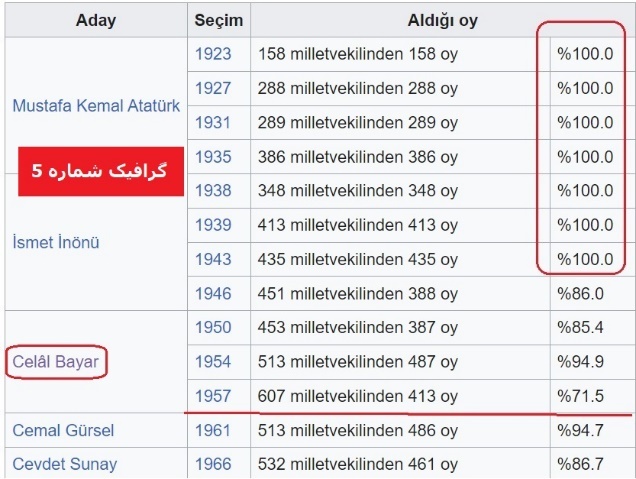Select the 1938 election link
This screenshot has height=479, width=636.
[213, 191]
